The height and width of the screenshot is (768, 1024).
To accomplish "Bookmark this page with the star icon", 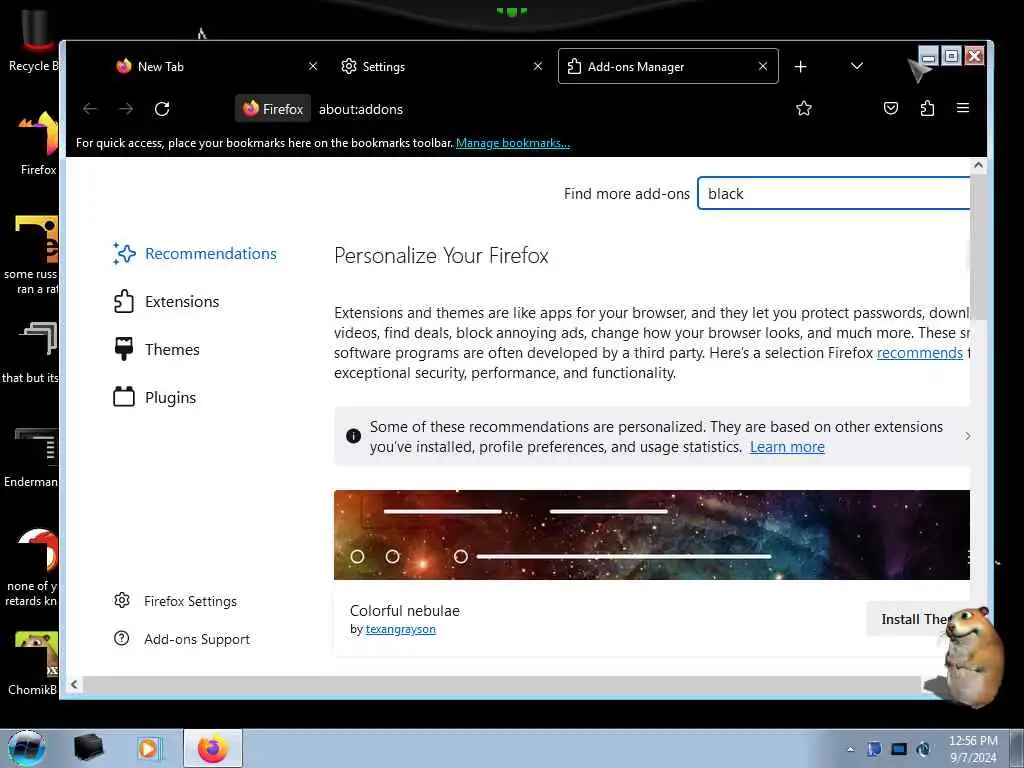I will click(x=804, y=108).
